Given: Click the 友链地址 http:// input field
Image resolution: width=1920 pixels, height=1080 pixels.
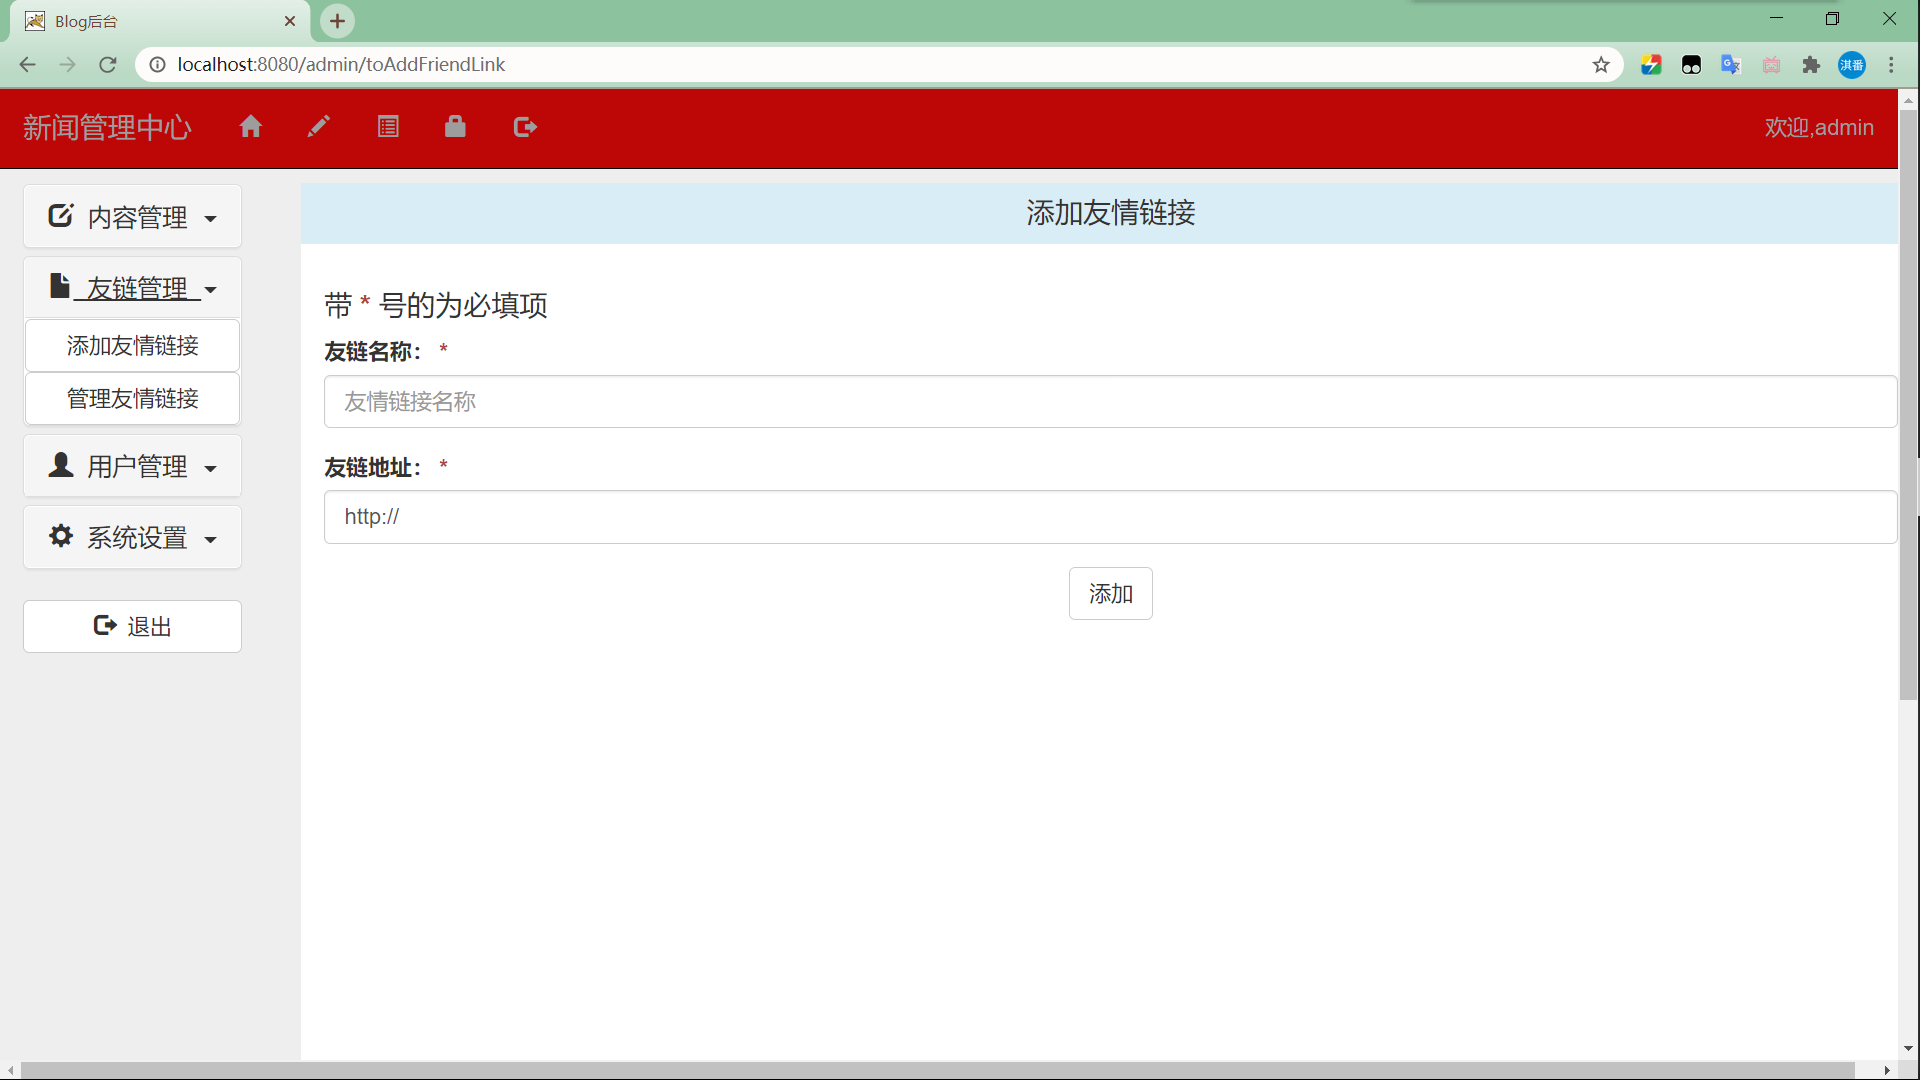Looking at the screenshot, I should coord(1110,517).
